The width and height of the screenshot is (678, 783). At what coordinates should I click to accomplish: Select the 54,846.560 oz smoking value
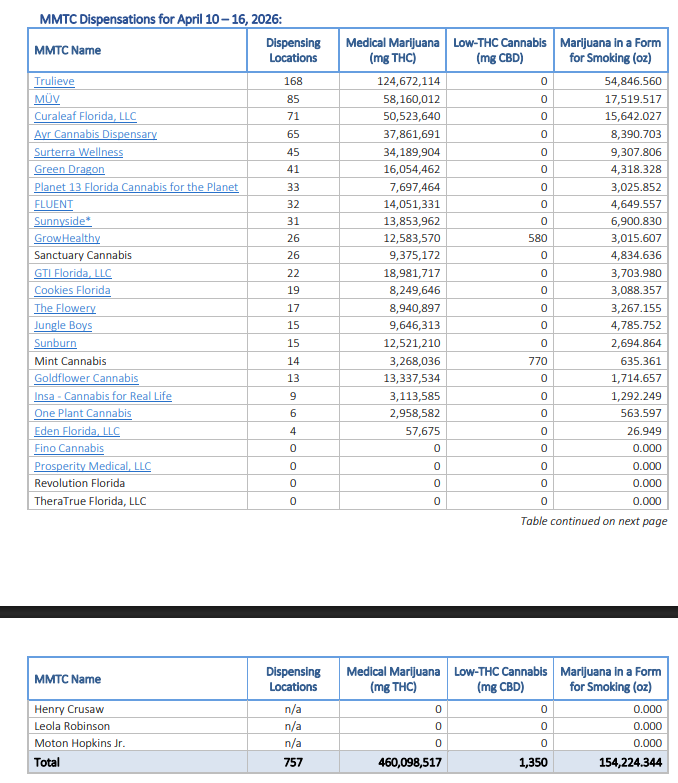[633, 81]
